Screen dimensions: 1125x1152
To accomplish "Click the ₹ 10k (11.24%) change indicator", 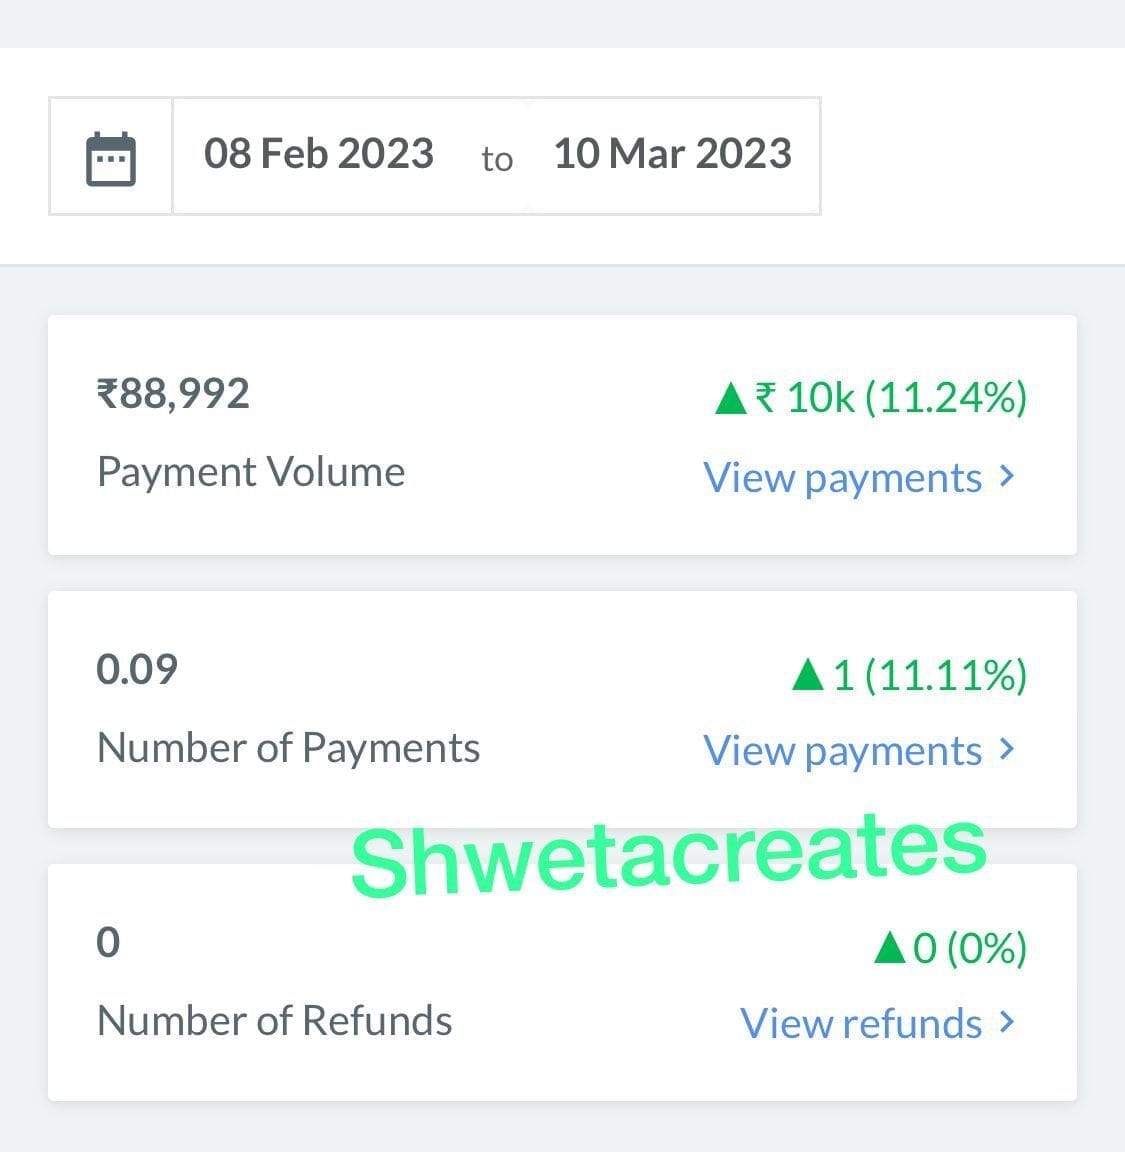I will pyautogui.click(x=890, y=398).
